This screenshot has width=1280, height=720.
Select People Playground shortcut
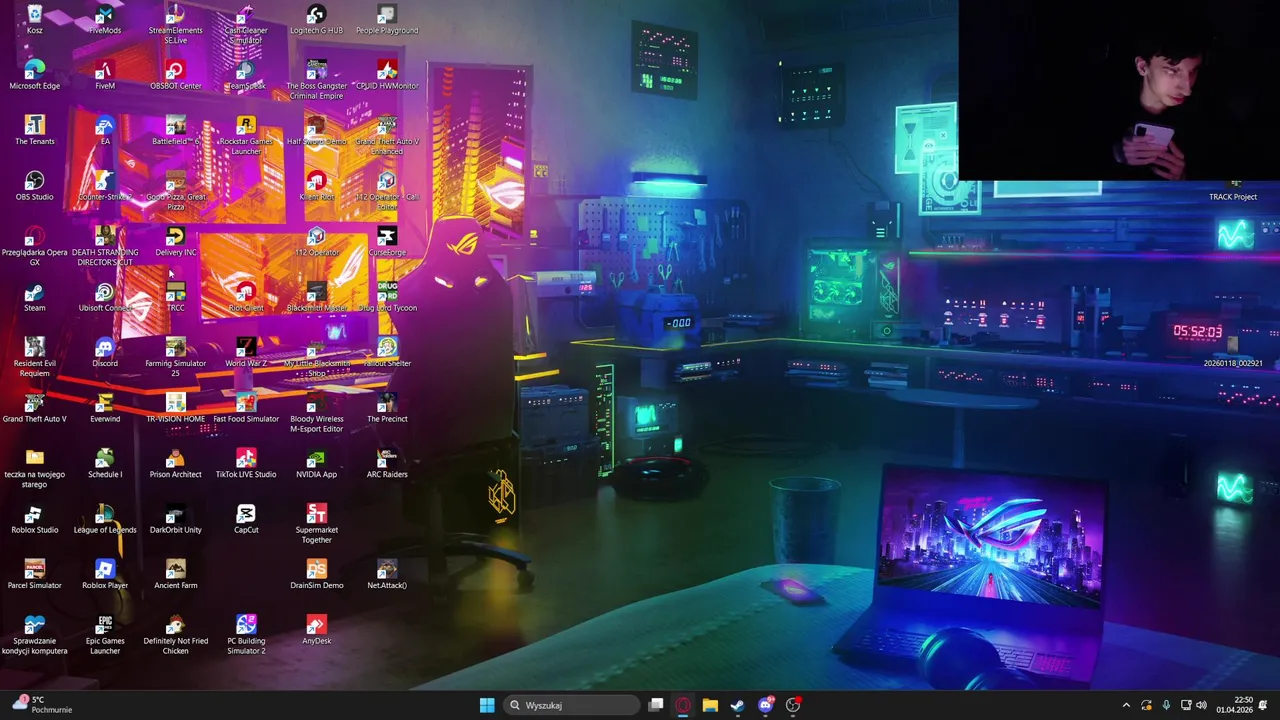coord(387,19)
